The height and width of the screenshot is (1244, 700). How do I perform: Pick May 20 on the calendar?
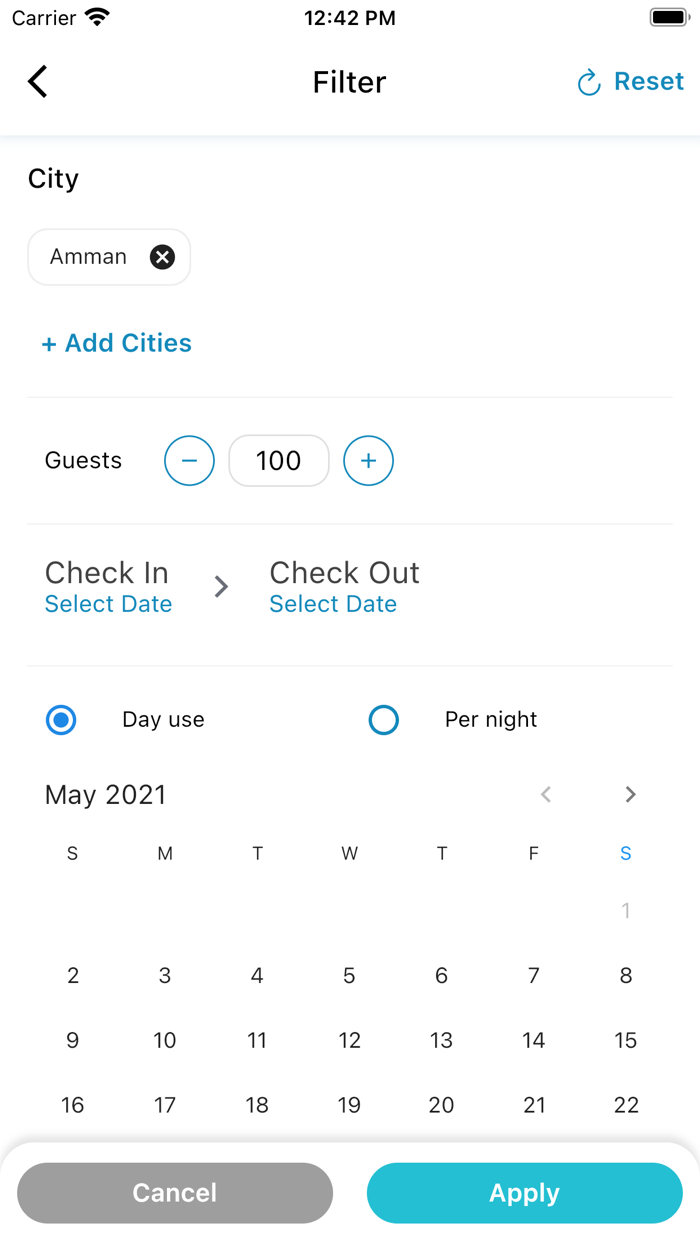(441, 1105)
